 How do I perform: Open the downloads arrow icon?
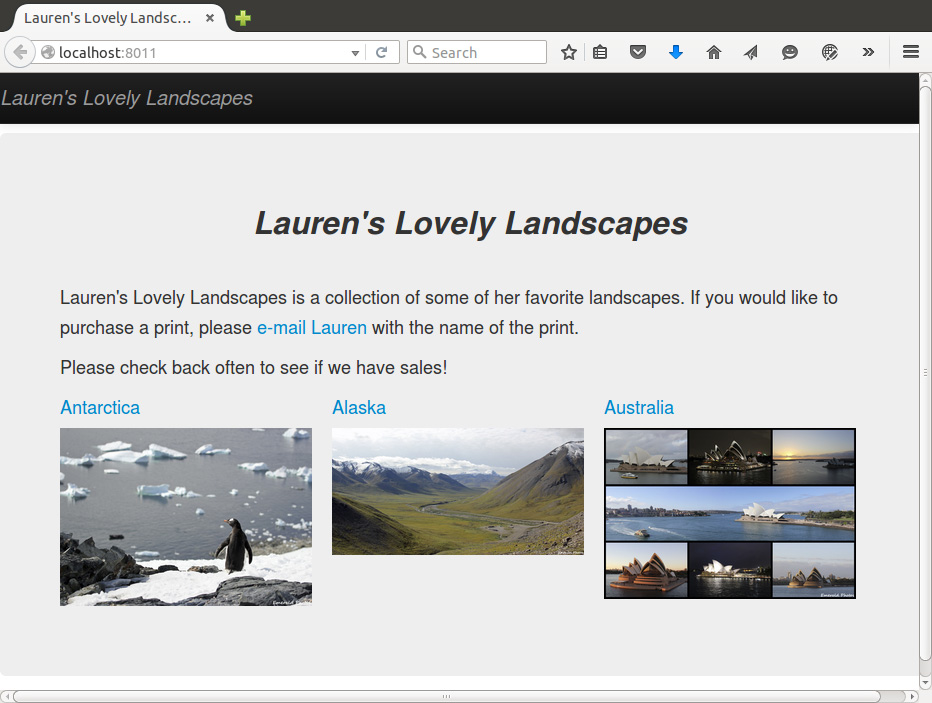tap(676, 52)
